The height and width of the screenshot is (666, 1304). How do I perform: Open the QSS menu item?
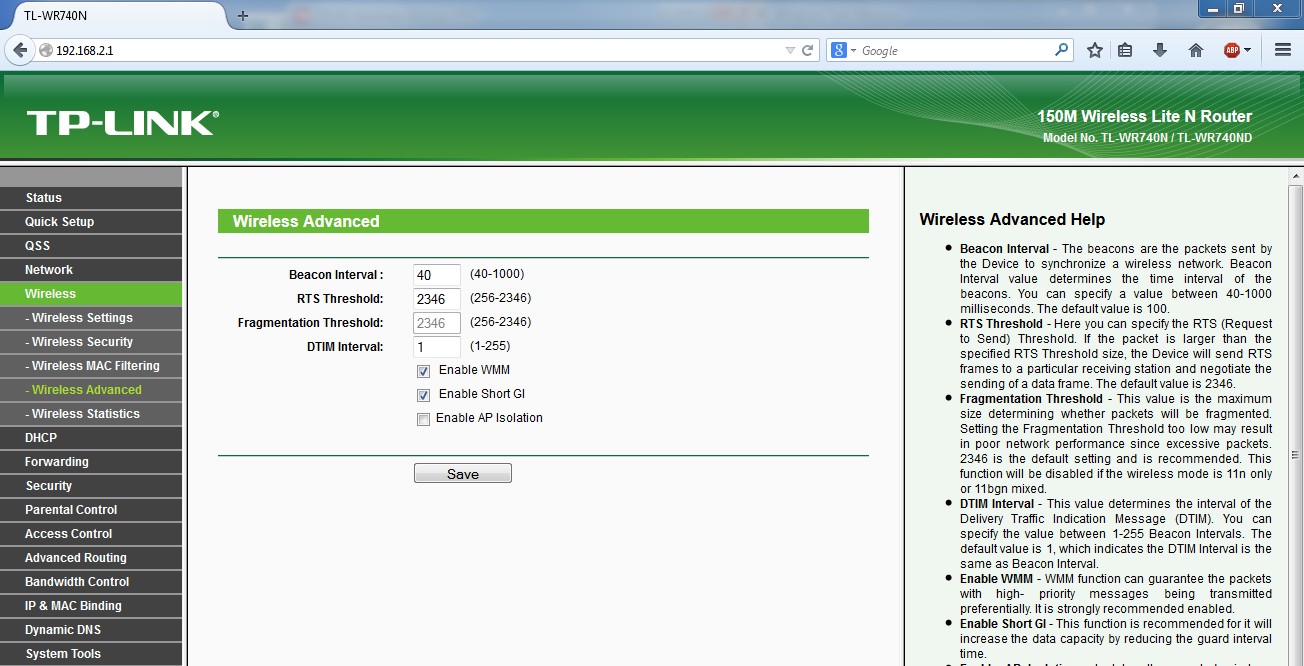91,246
